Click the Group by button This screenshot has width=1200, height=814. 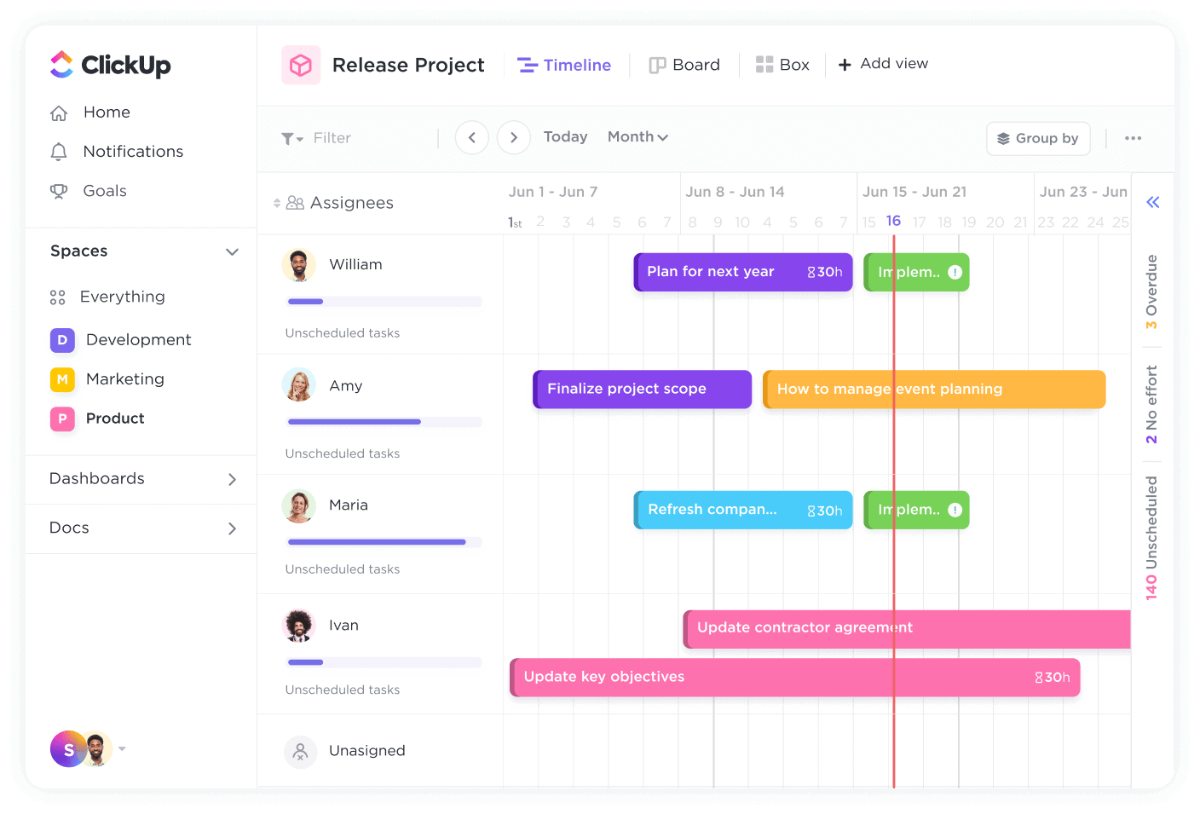tap(1038, 138)
